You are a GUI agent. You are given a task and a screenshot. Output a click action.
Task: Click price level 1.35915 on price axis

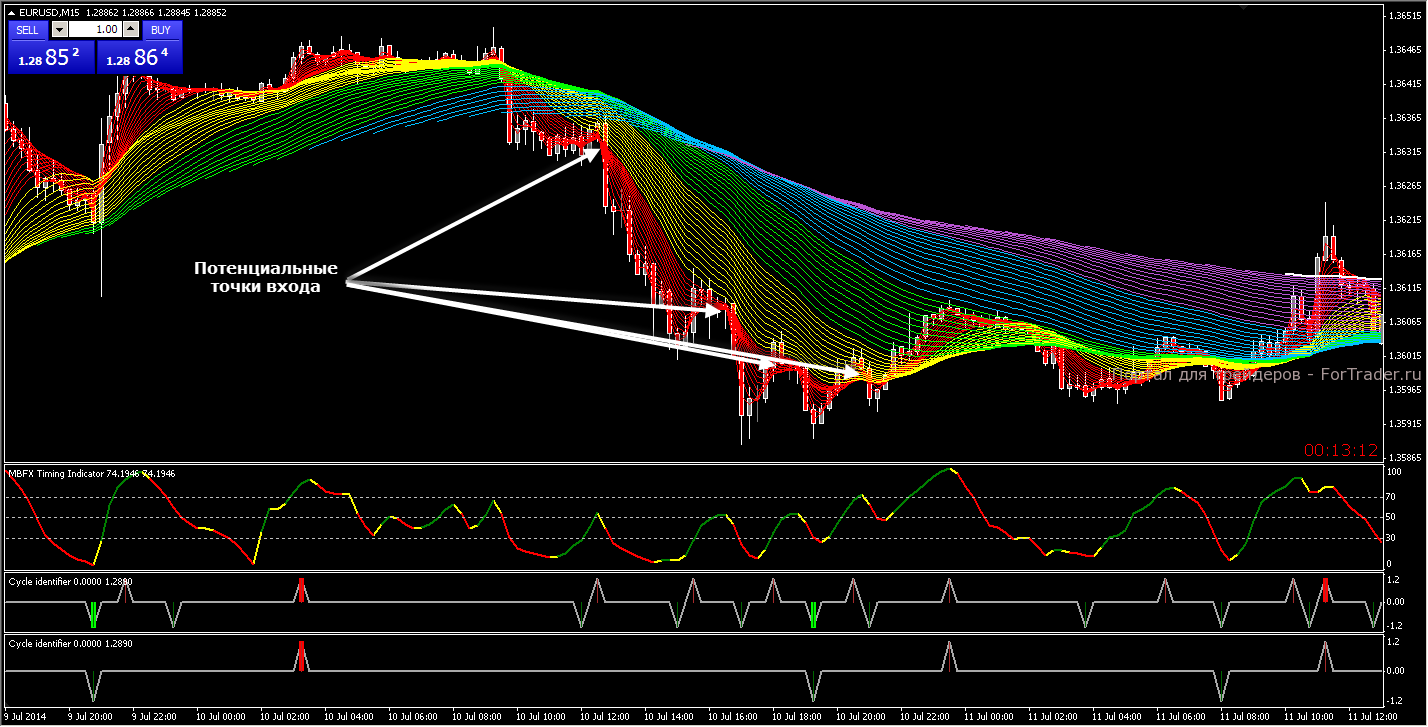click(x=1404, y=424)
